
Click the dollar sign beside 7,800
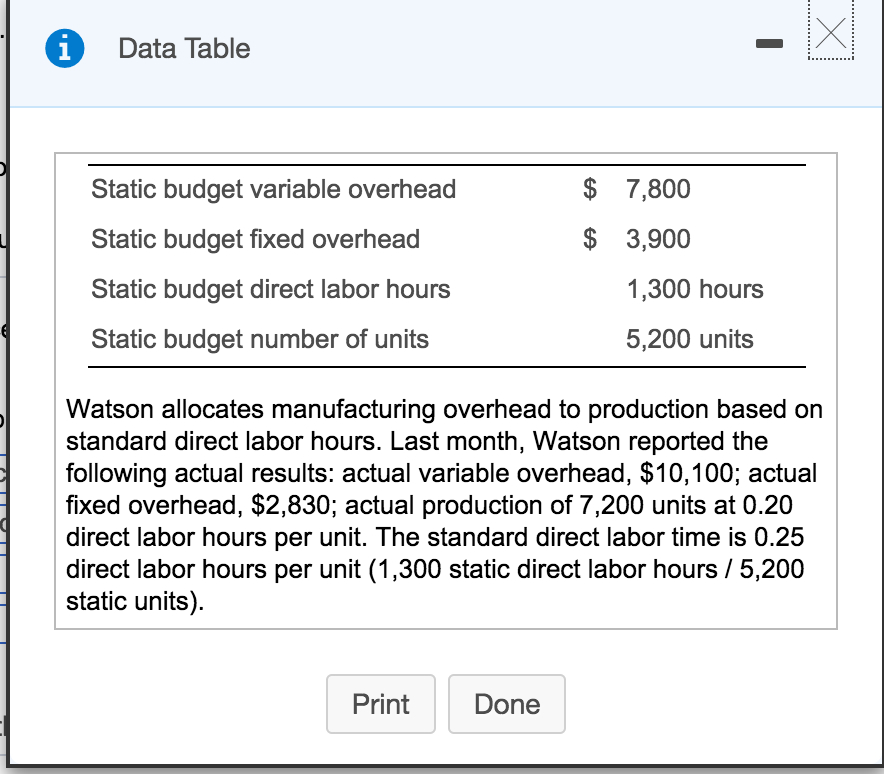tap(591, 189)
